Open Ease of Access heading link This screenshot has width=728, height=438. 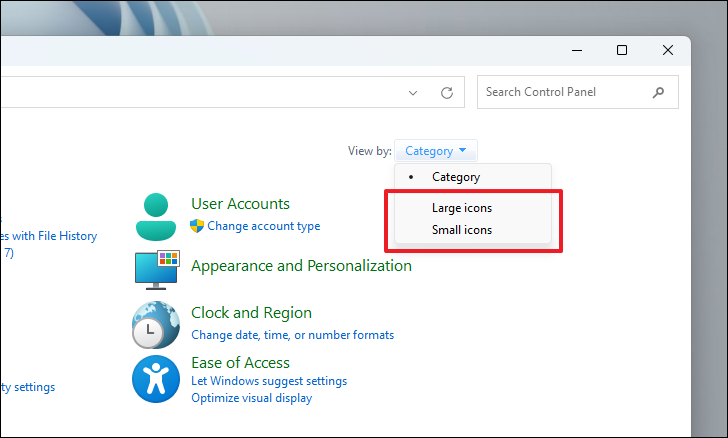point(240,363)
